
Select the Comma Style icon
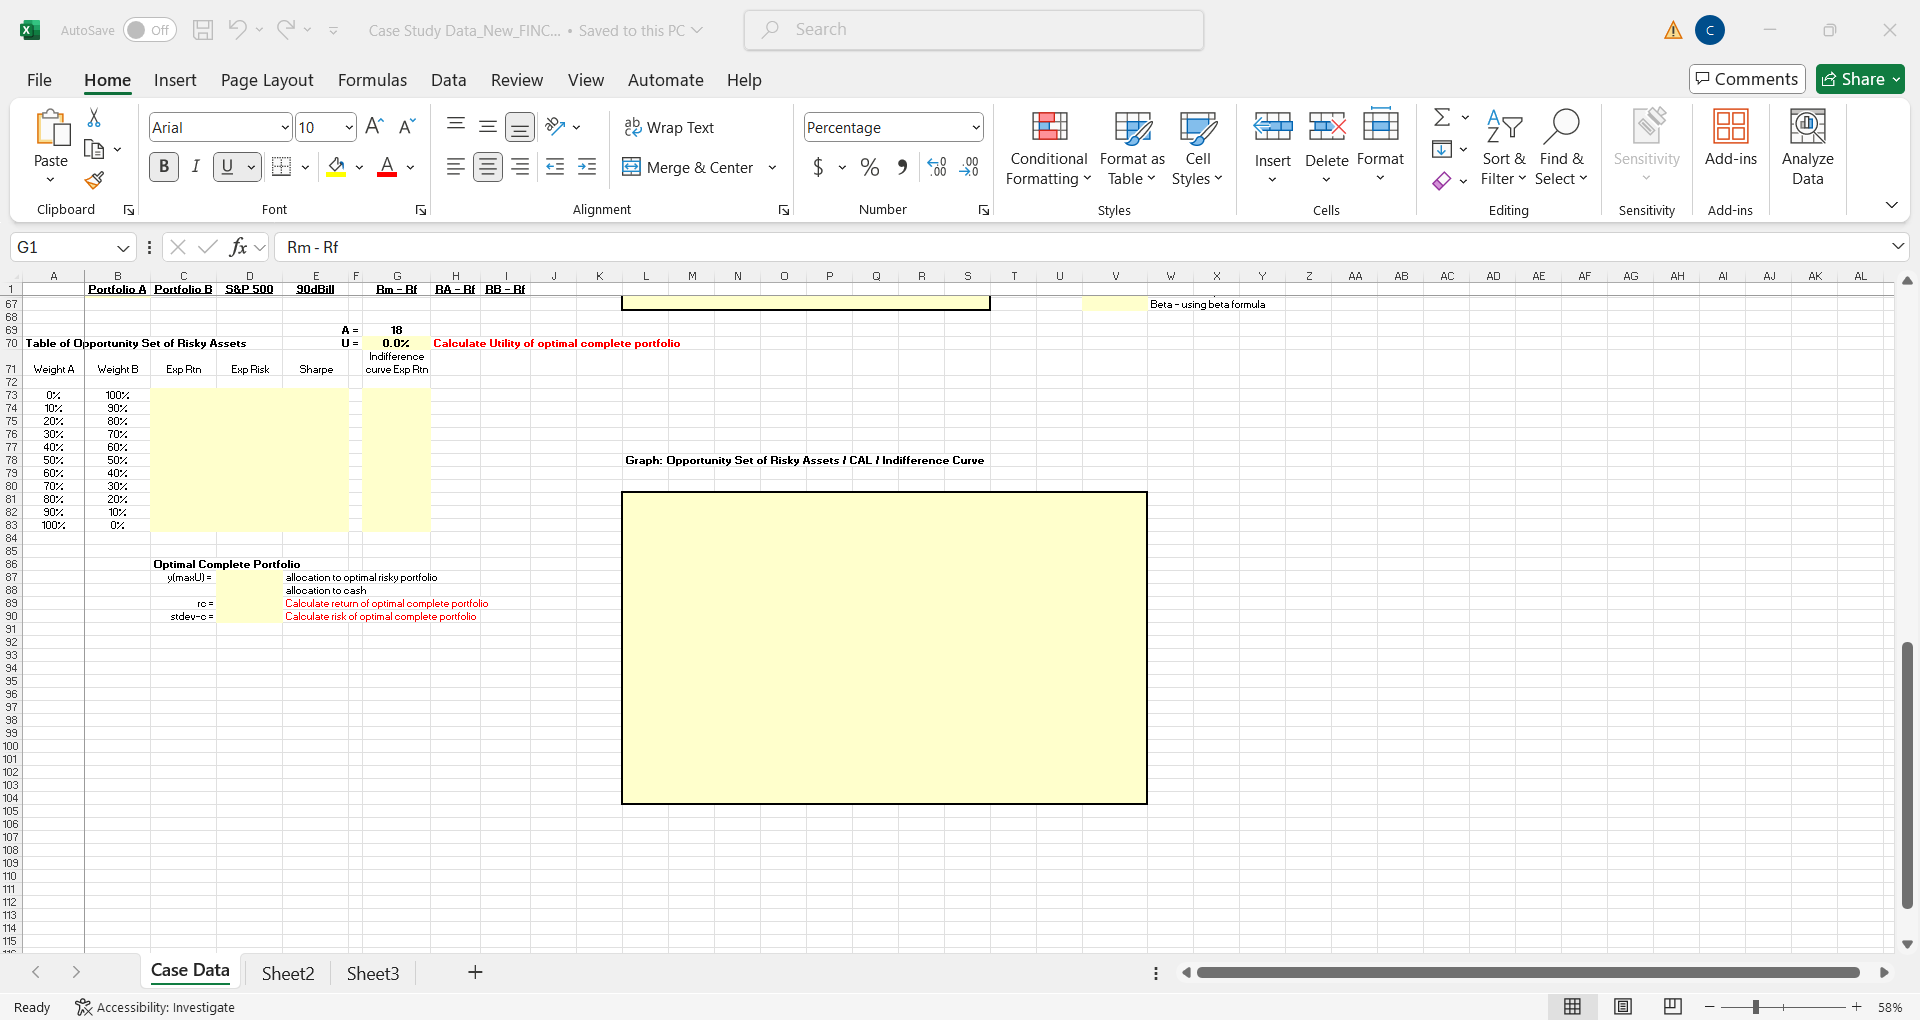pos(901,167)
